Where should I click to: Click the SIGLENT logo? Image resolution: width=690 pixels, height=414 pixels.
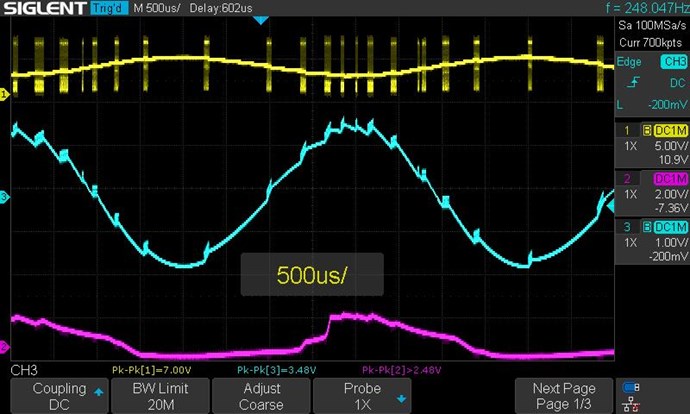point(44,8)
